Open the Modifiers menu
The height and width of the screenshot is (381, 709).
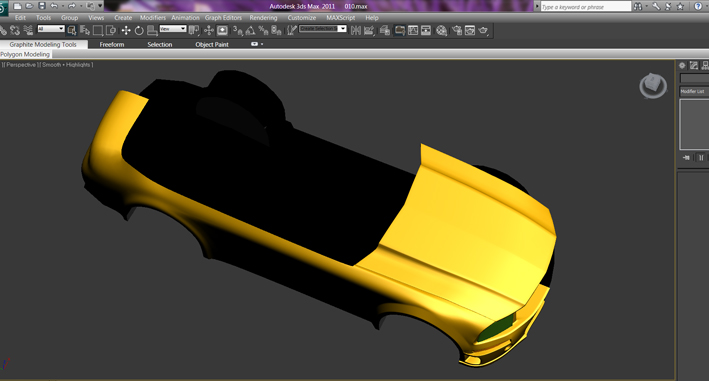tap(153, 18)
